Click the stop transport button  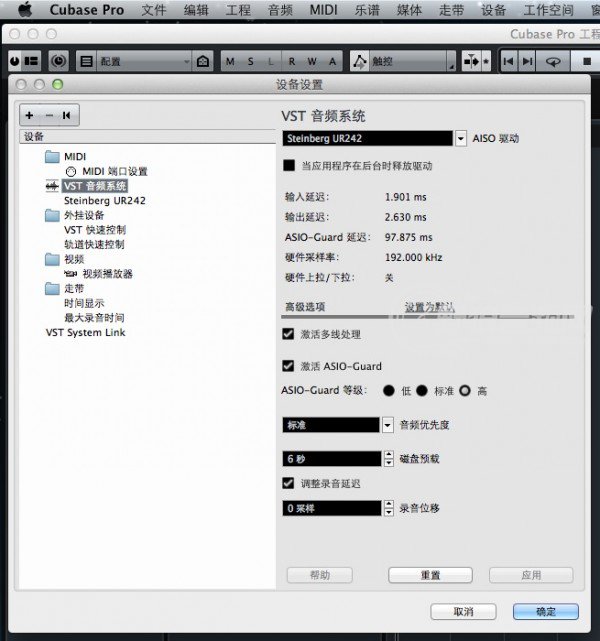click(x=587, y=61)
